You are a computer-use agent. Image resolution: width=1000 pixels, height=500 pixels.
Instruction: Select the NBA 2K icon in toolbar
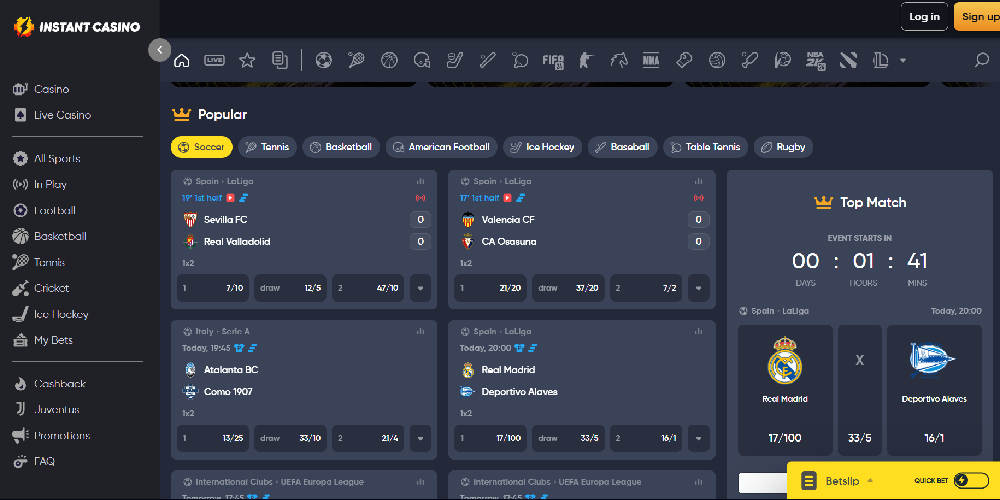(815, 60)
